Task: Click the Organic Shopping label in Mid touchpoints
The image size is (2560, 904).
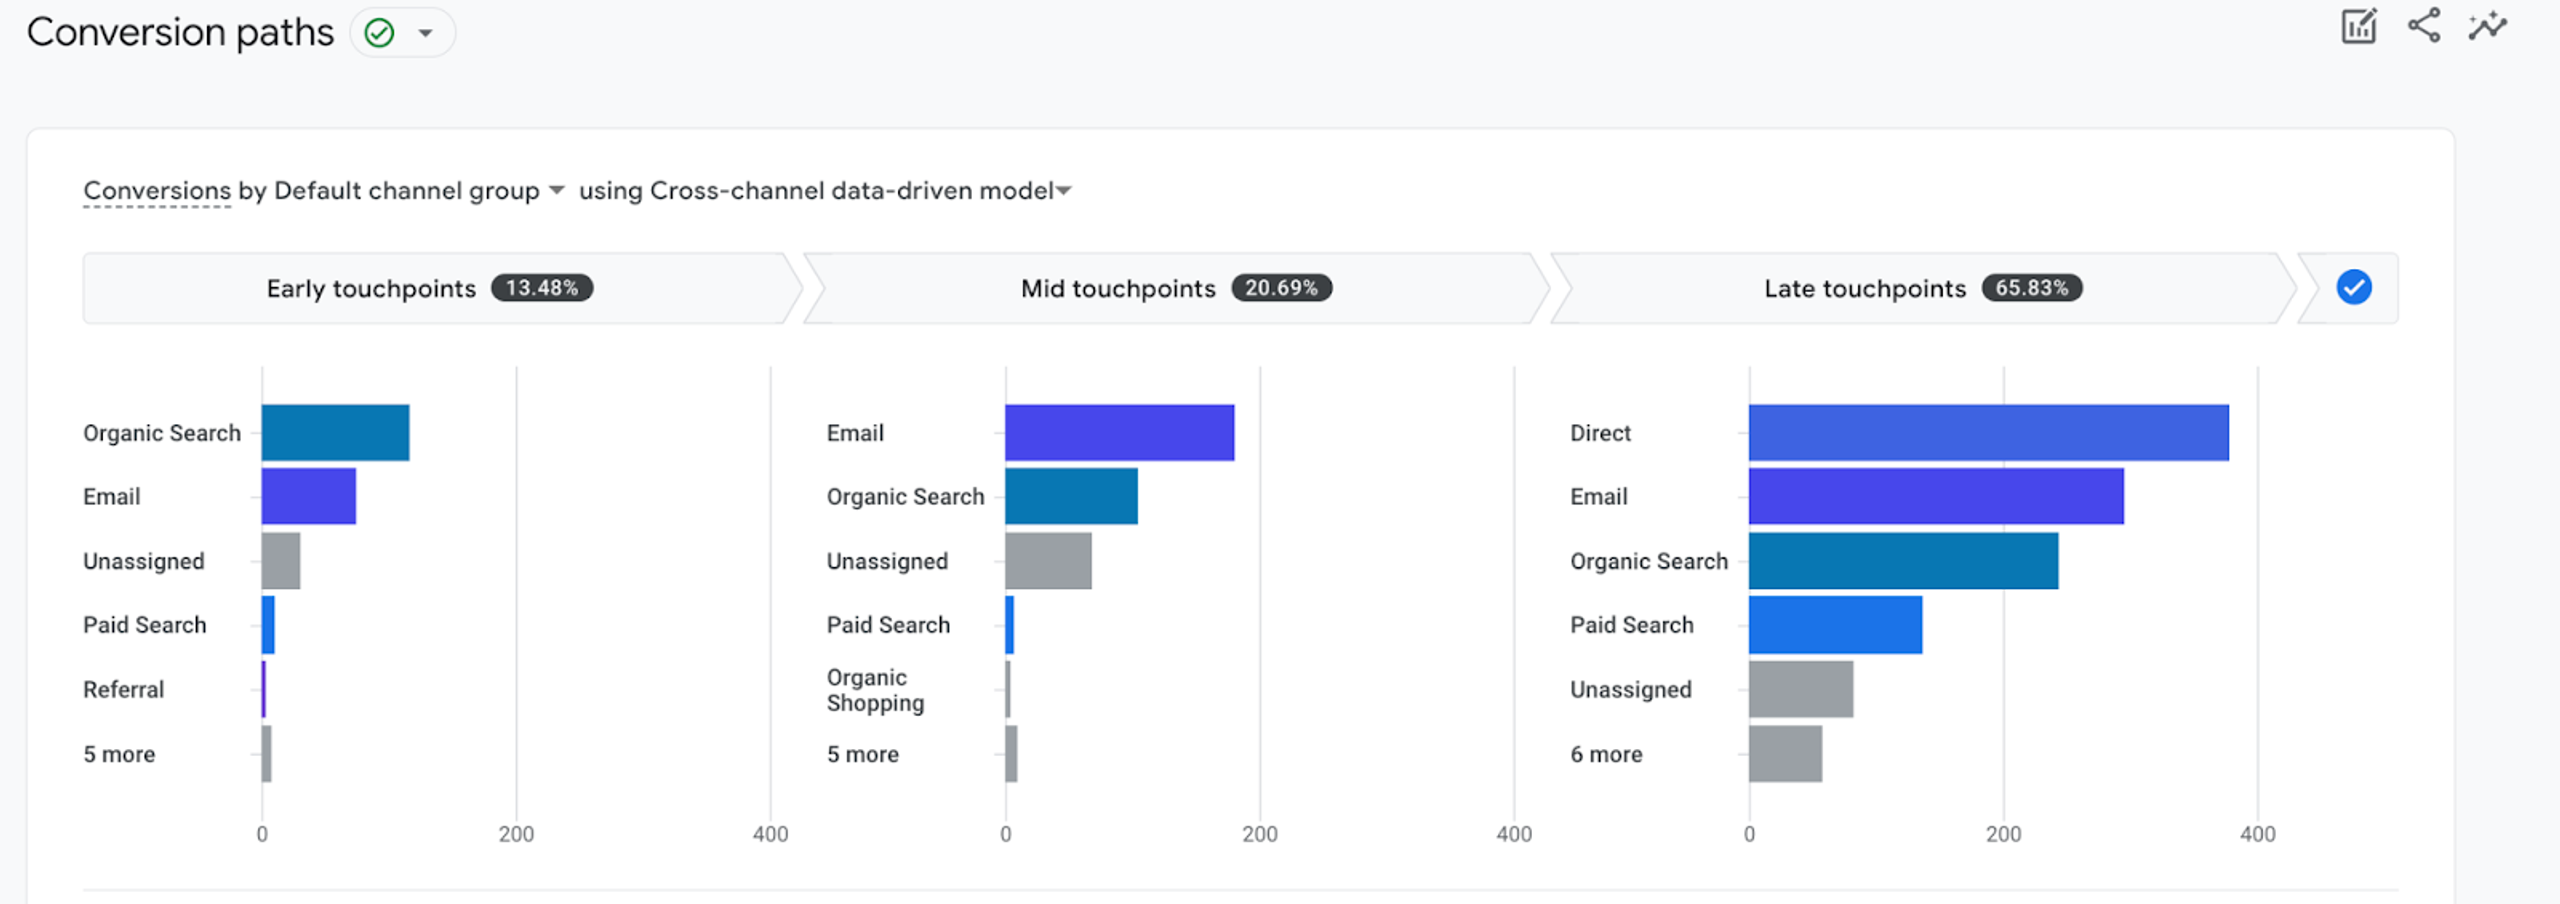Action: [x=875, y=690]
